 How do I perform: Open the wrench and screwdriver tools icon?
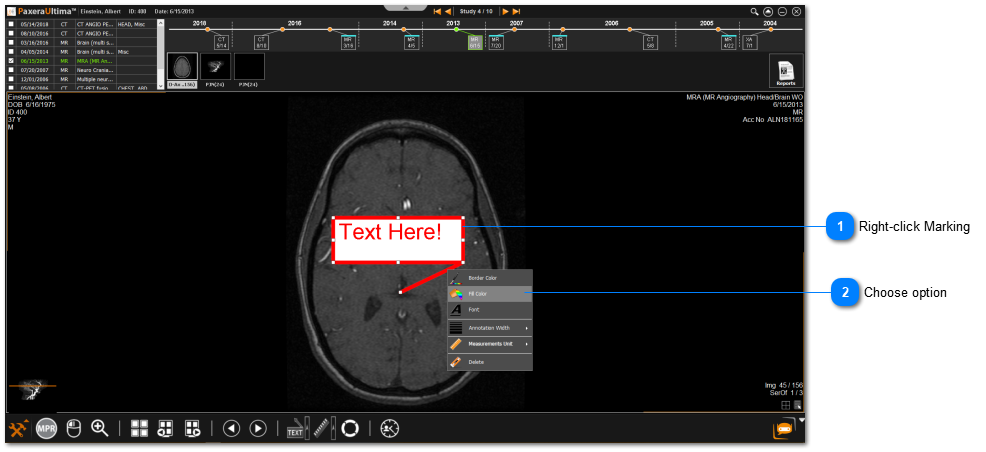pos(18,429)
